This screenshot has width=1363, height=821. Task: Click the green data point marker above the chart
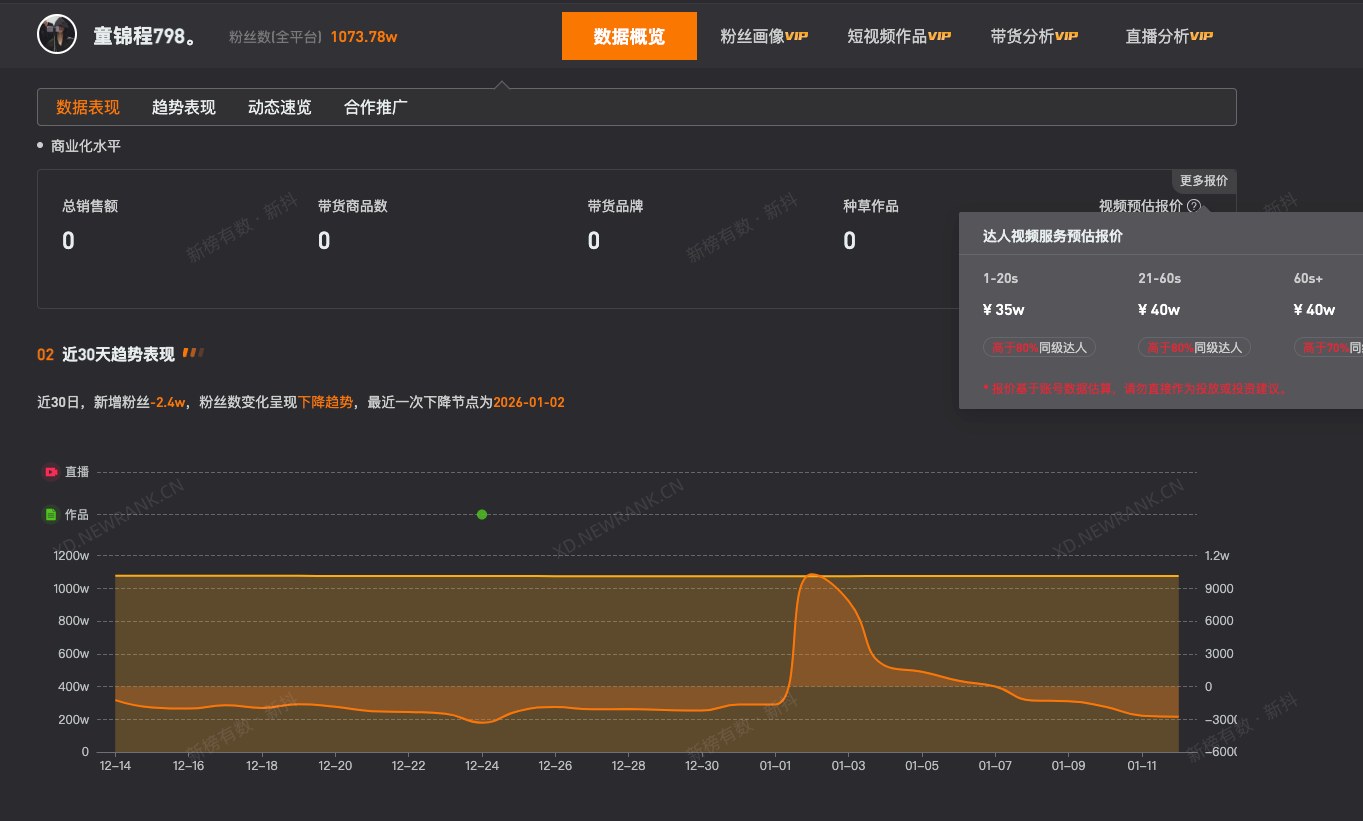click(481, 514)
